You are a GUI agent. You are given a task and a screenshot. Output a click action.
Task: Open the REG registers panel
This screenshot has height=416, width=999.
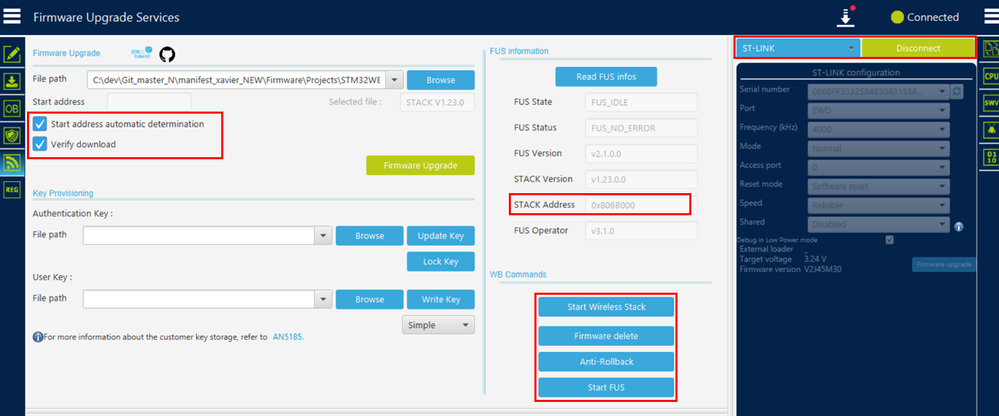pos(12,189)
